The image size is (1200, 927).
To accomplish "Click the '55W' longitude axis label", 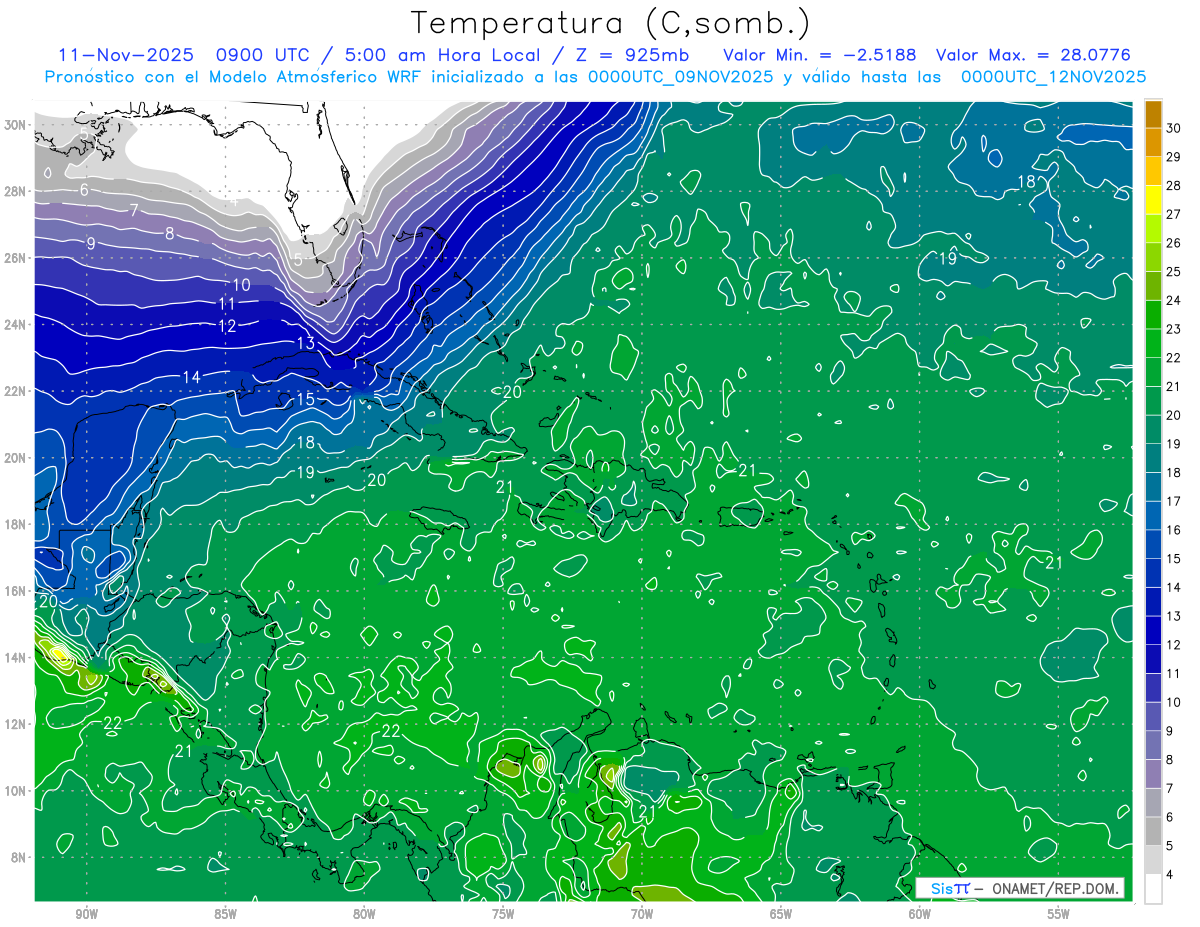I will (x=1059, y=914).
